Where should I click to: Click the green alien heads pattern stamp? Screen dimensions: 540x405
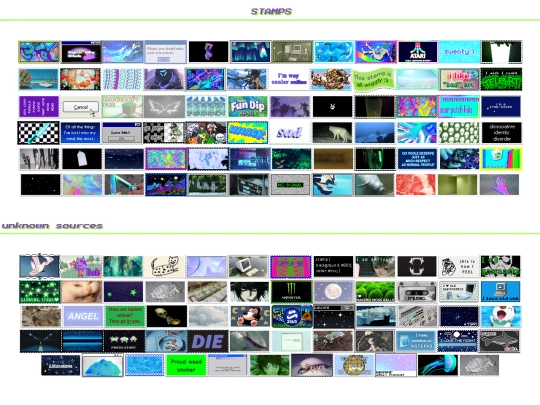tap(459, 133)
